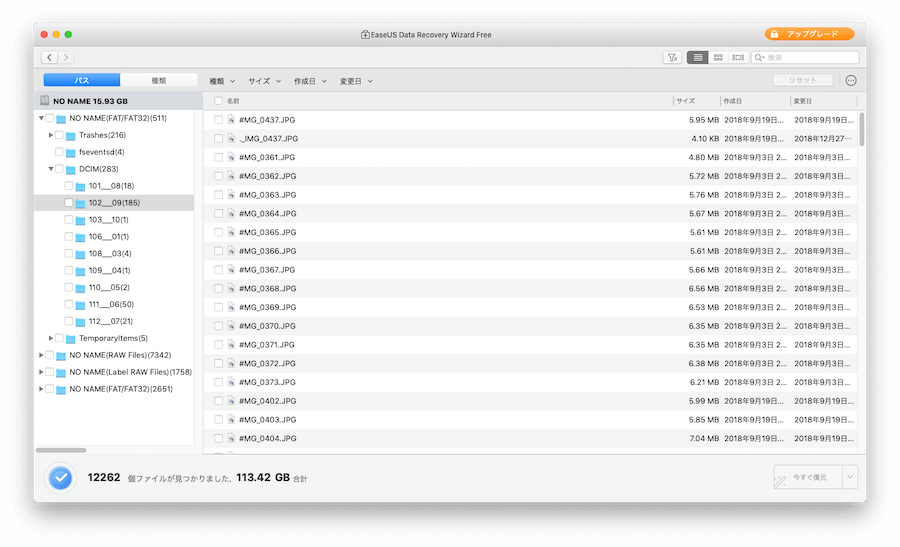The height and width of the screenshot is (547, 900).
Task: Click folder icon of DCIM(283)
Action: coord(71,169)
